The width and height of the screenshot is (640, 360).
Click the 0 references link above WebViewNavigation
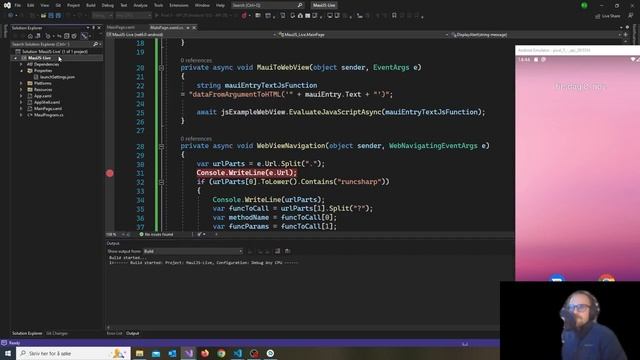pos(196,138)
